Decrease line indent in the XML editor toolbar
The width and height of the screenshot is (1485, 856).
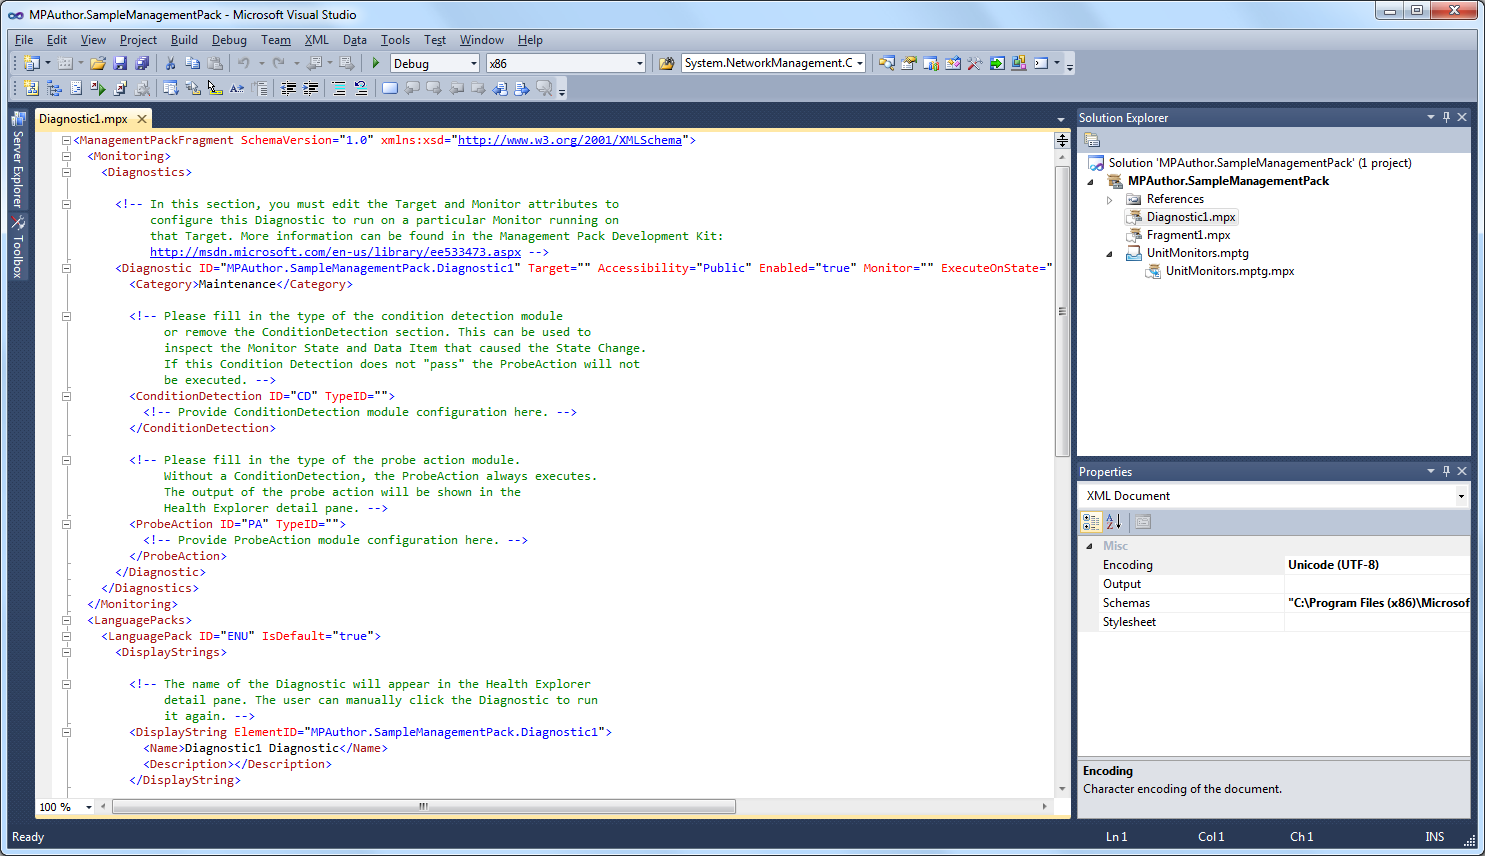pos(289,88)
